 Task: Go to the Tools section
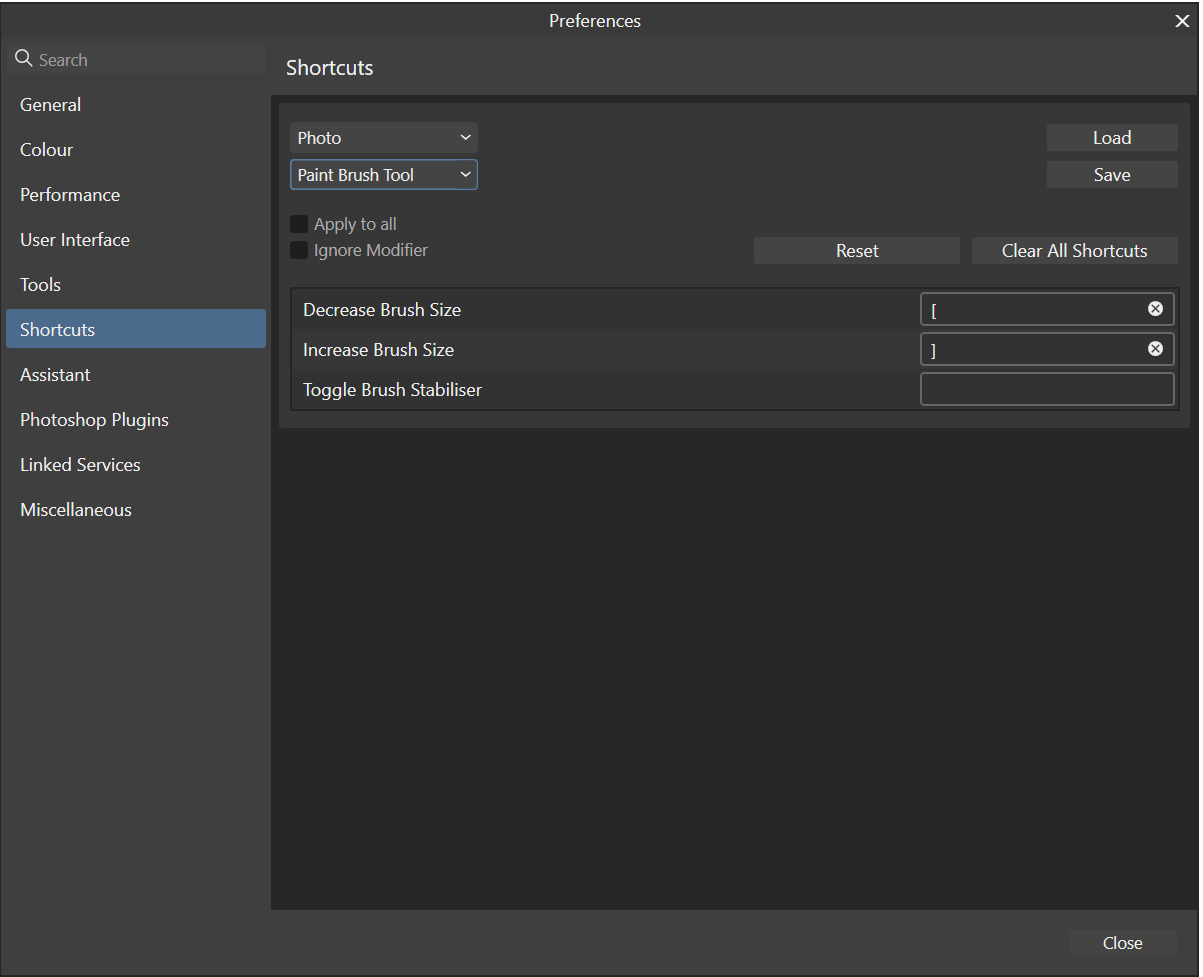point(40,284)
